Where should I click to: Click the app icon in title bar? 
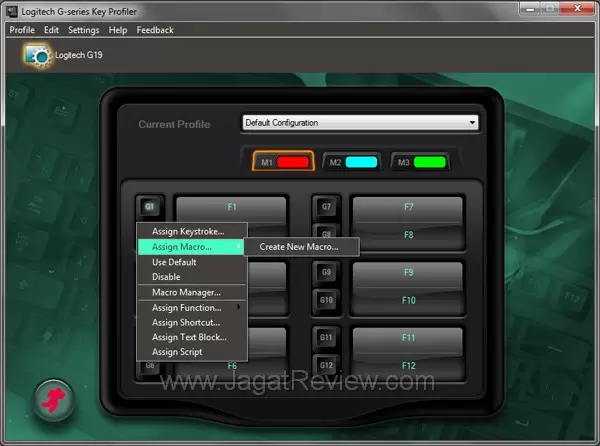coord(12,11)
